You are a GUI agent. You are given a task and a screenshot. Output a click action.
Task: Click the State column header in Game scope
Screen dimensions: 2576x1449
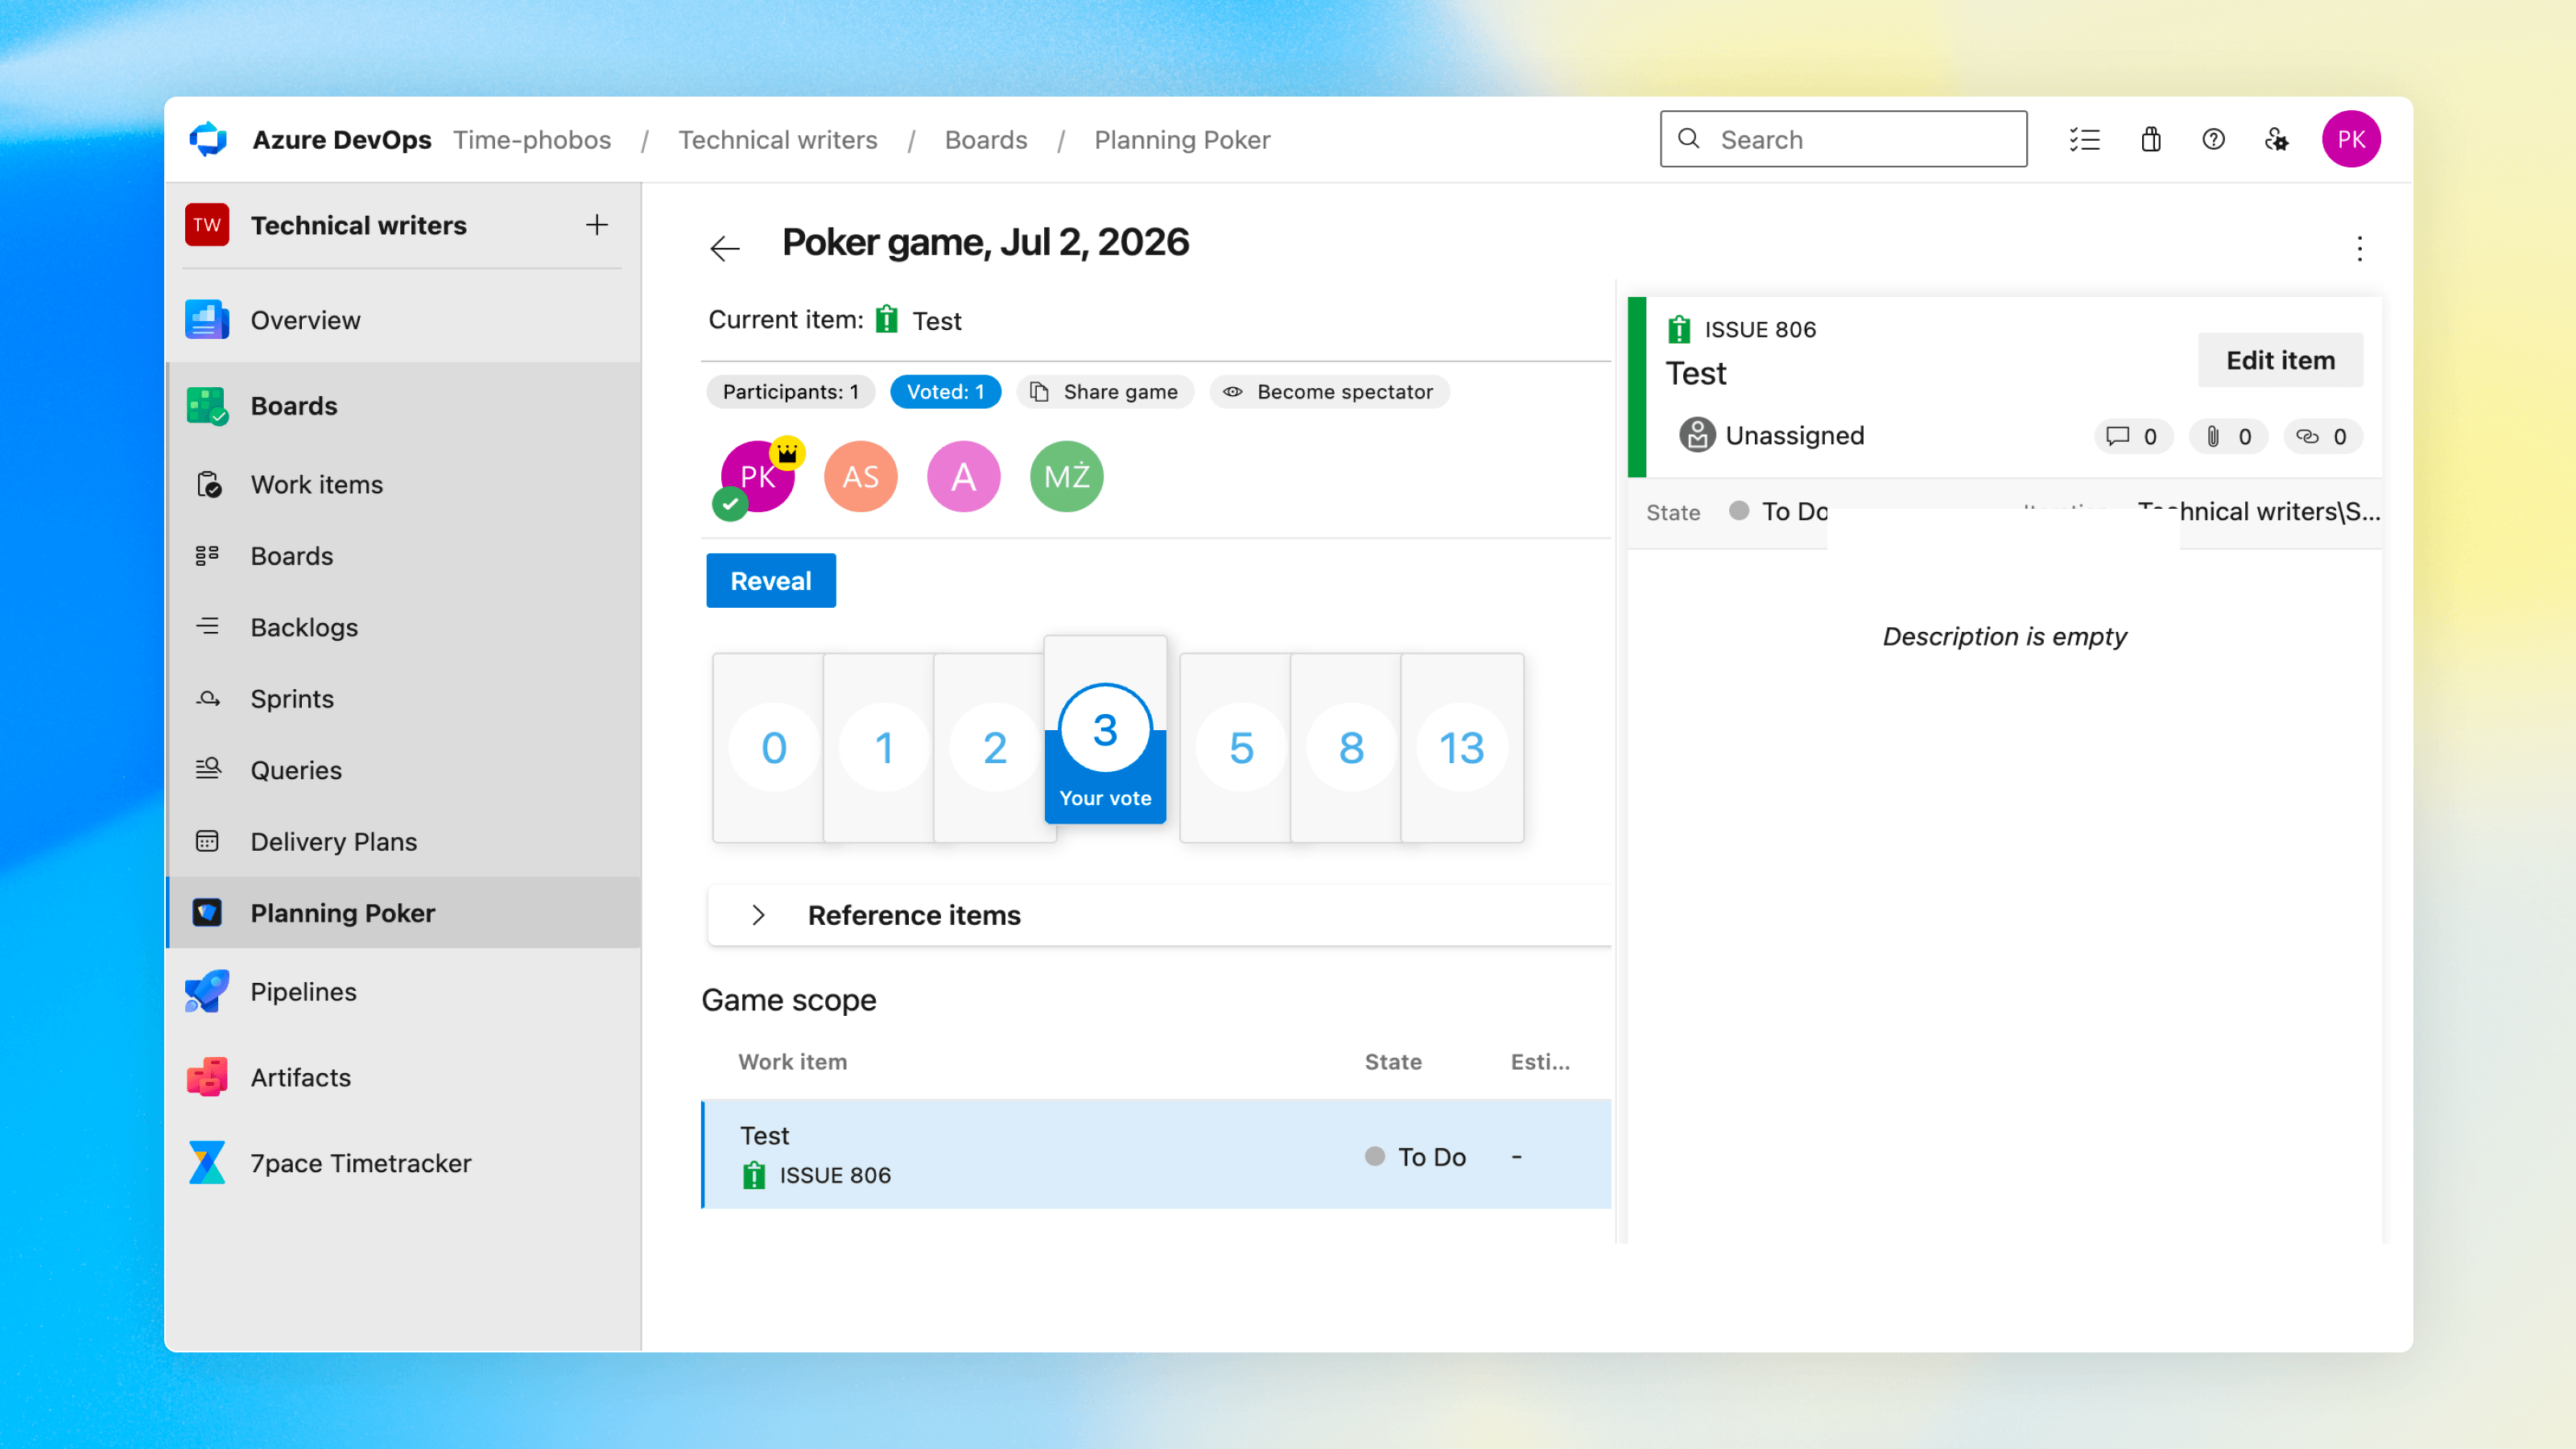point(1393,1061)
